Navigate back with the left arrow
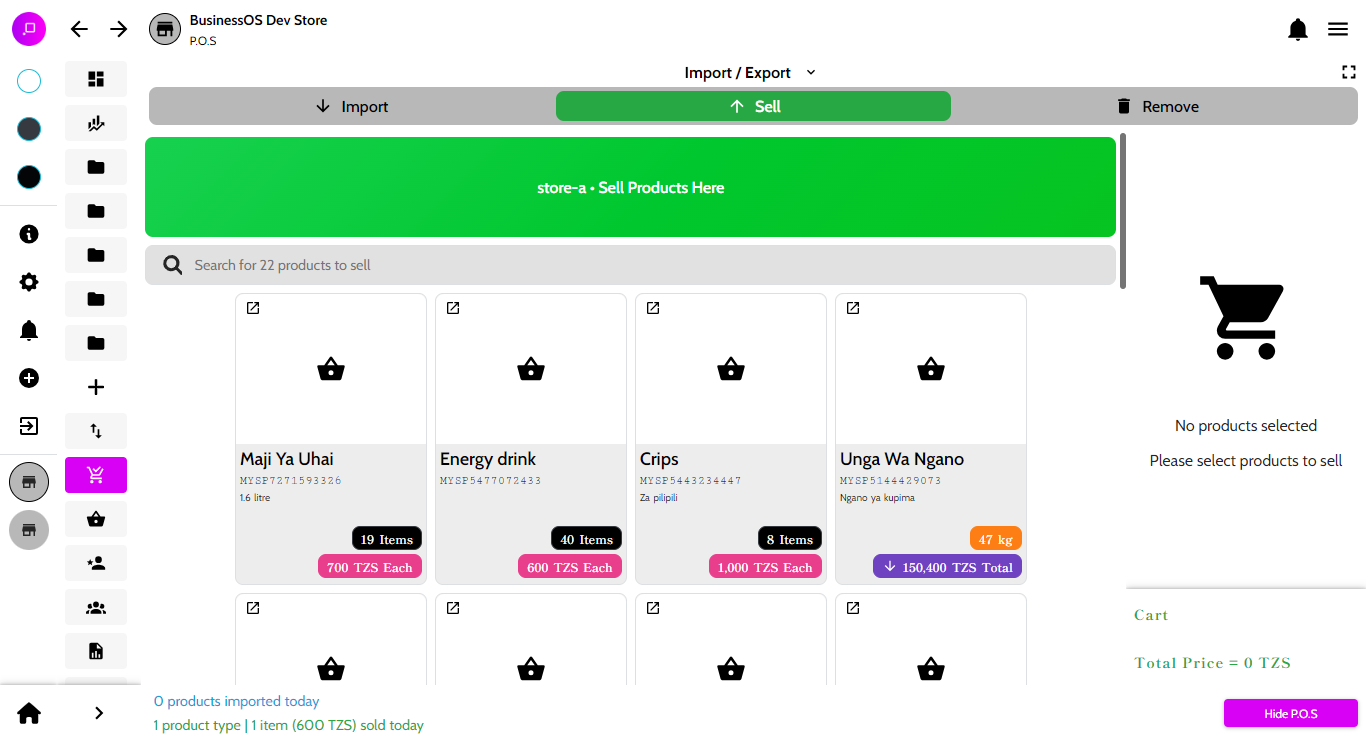The height and width of the screenshot is (740, 1366). (x=79, y=29)
